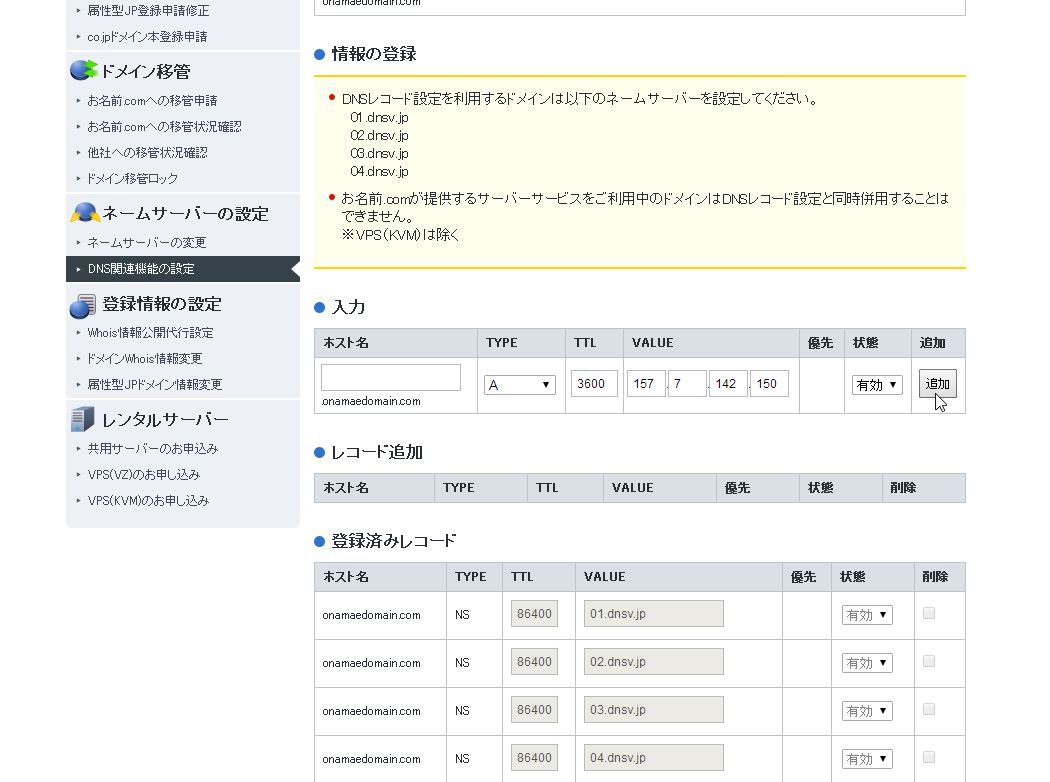Open the TYPE dropdown showing A

520,385
